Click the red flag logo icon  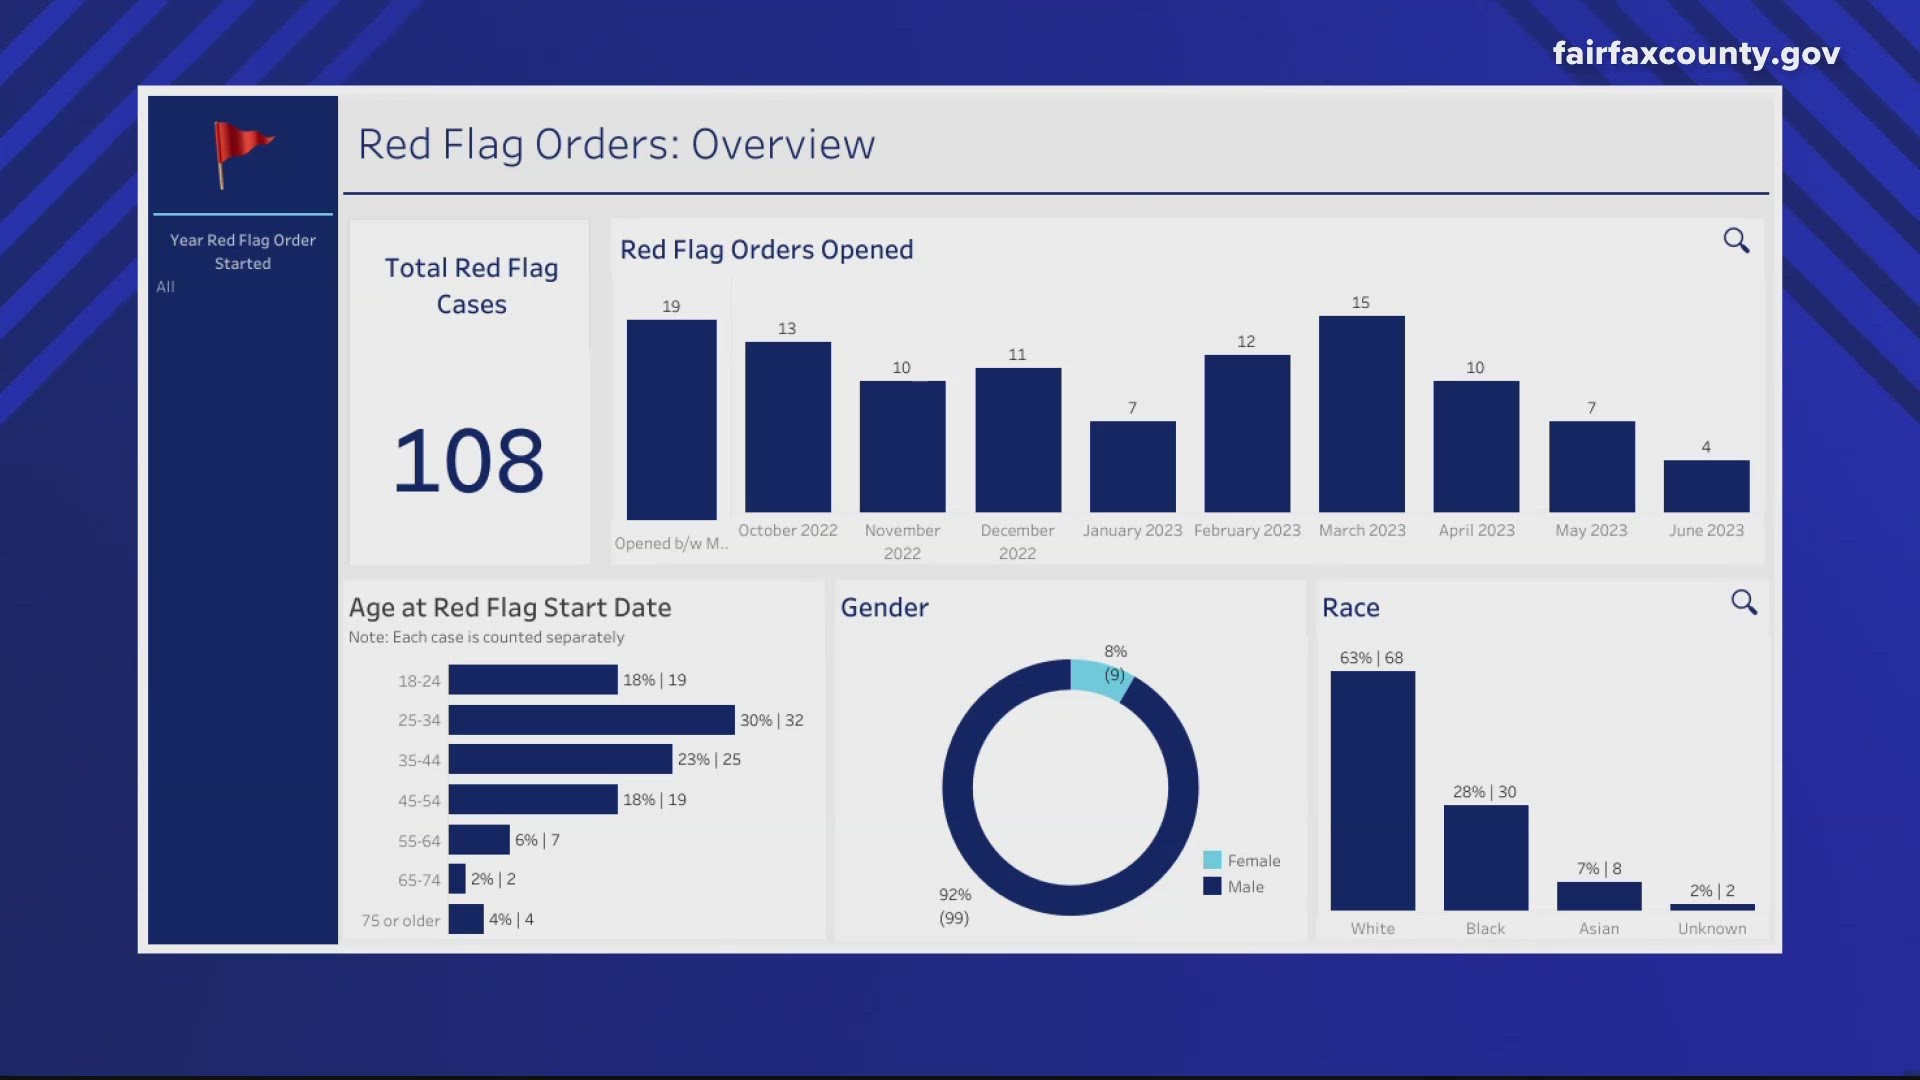[243, 154]
